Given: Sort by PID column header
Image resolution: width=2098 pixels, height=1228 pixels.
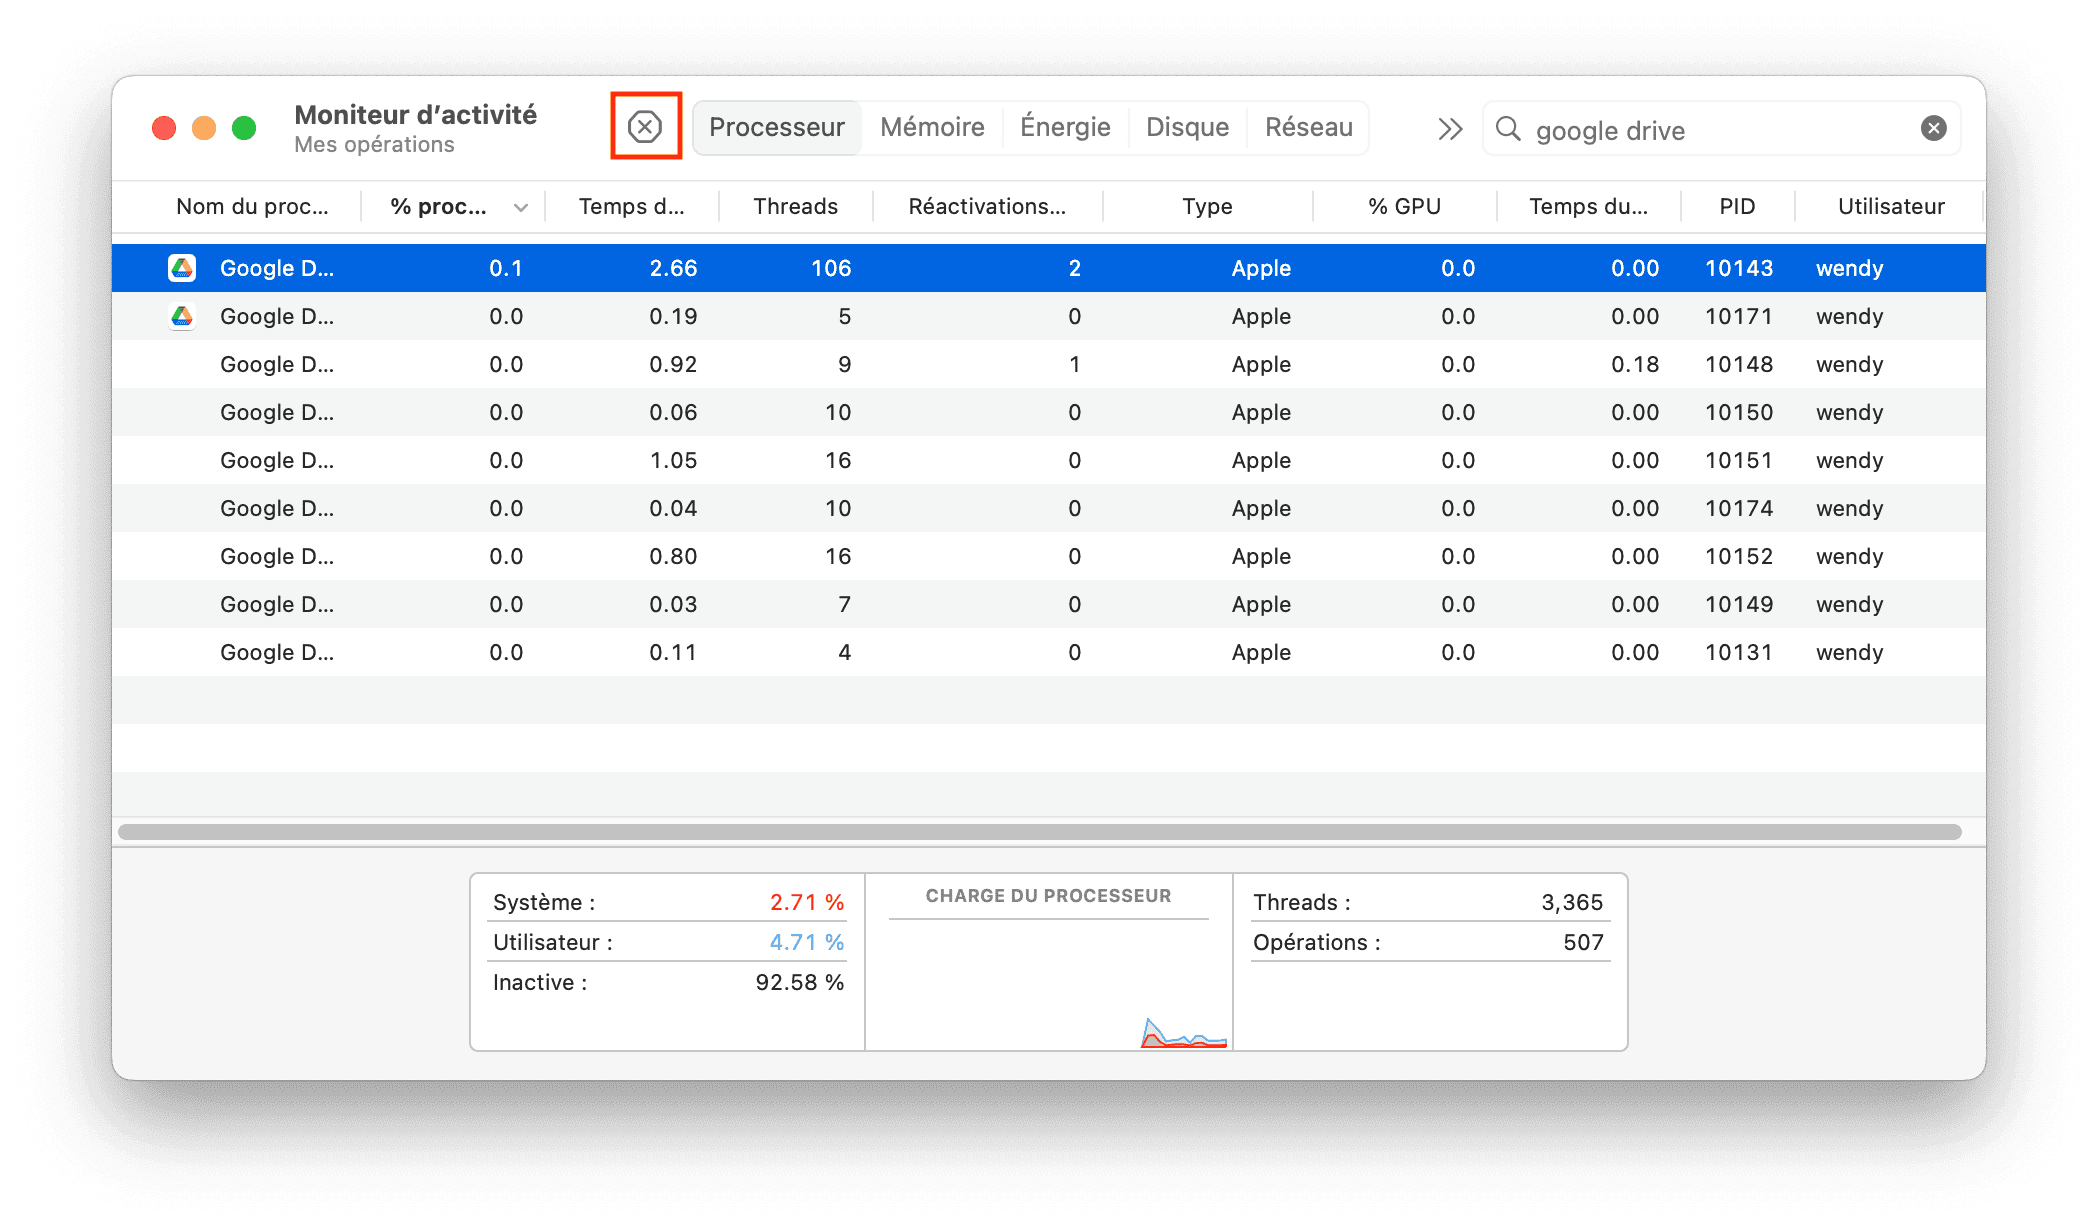Looking at the screenshot, I should 1737,207.
